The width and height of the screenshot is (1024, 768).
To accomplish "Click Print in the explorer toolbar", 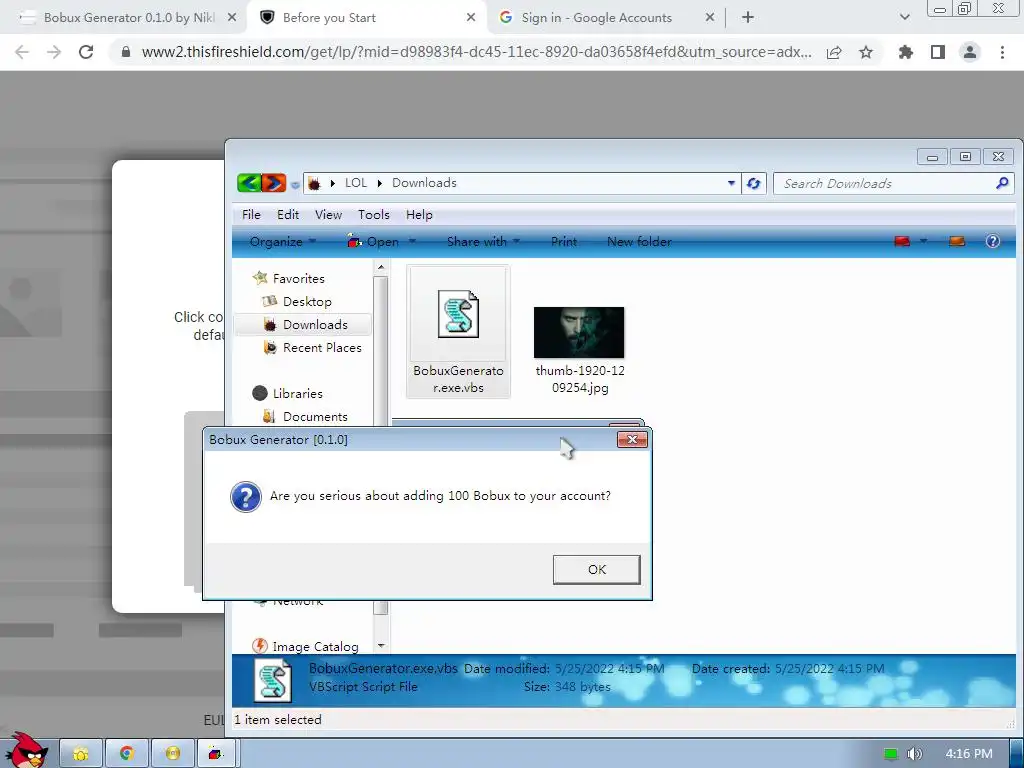I will 564,242.
